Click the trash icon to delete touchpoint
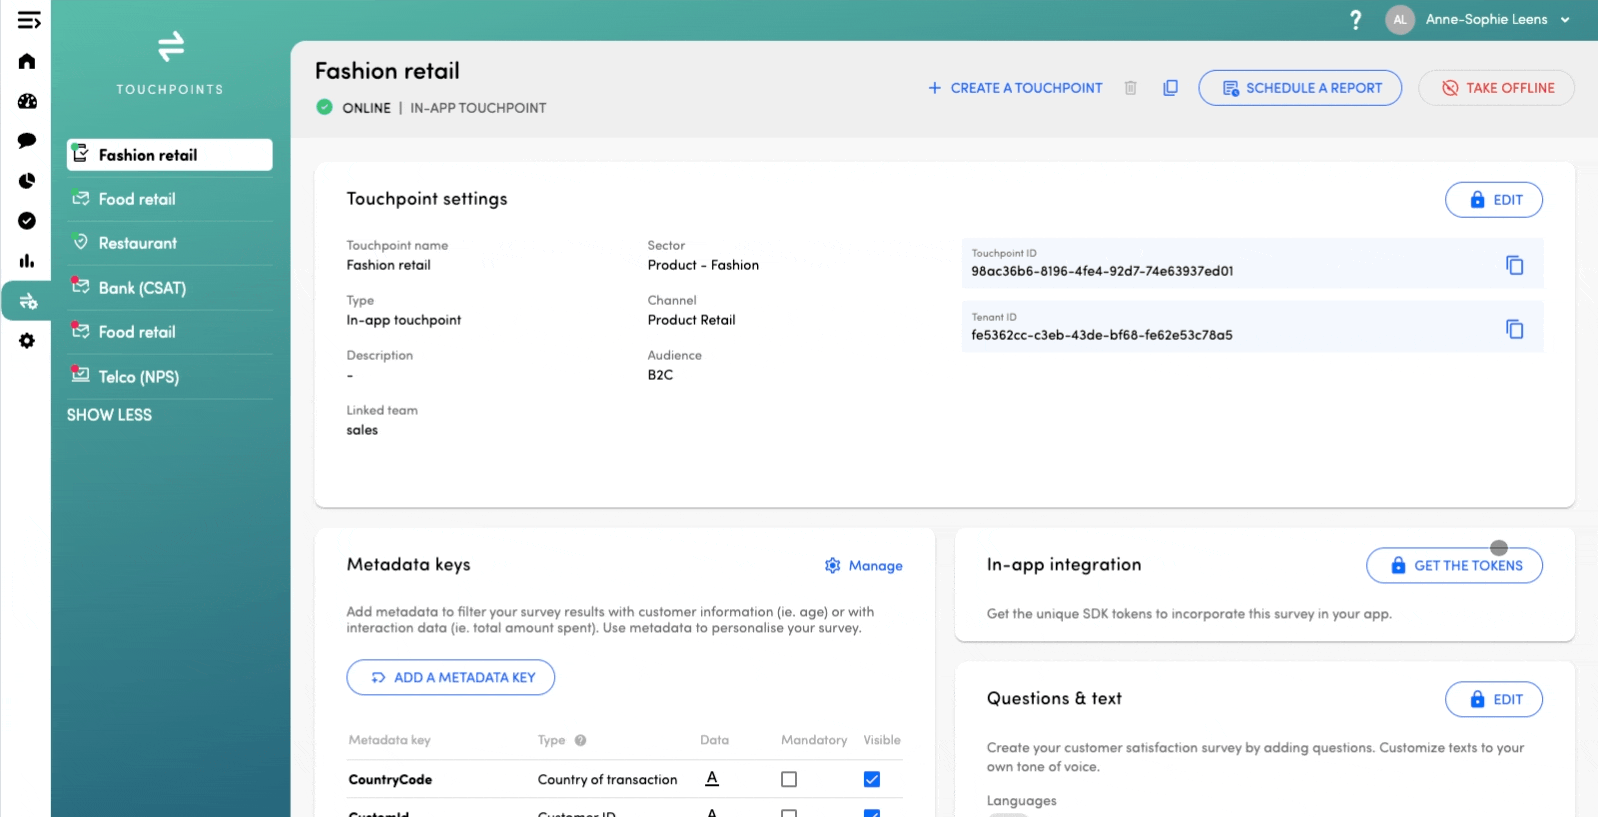This screenshot has width=1598, height=817. 1130,88
